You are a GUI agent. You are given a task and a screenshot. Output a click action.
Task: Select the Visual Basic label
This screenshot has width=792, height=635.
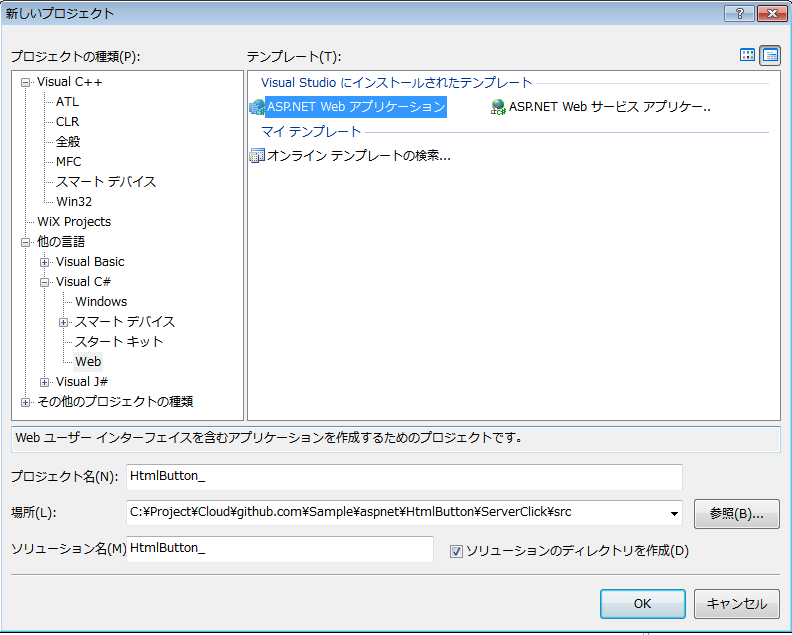click(90, 262)
